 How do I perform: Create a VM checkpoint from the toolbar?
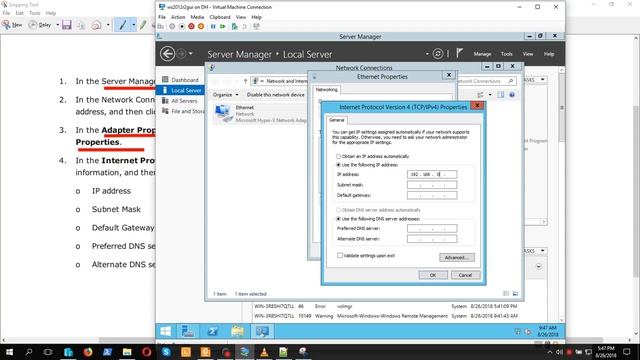235,27
